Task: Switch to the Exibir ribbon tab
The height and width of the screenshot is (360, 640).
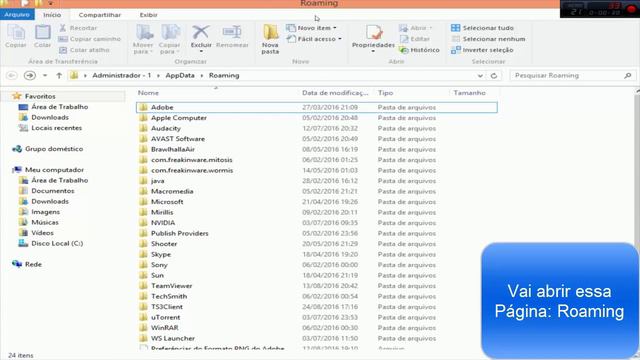Action: [x=148, y=15]
